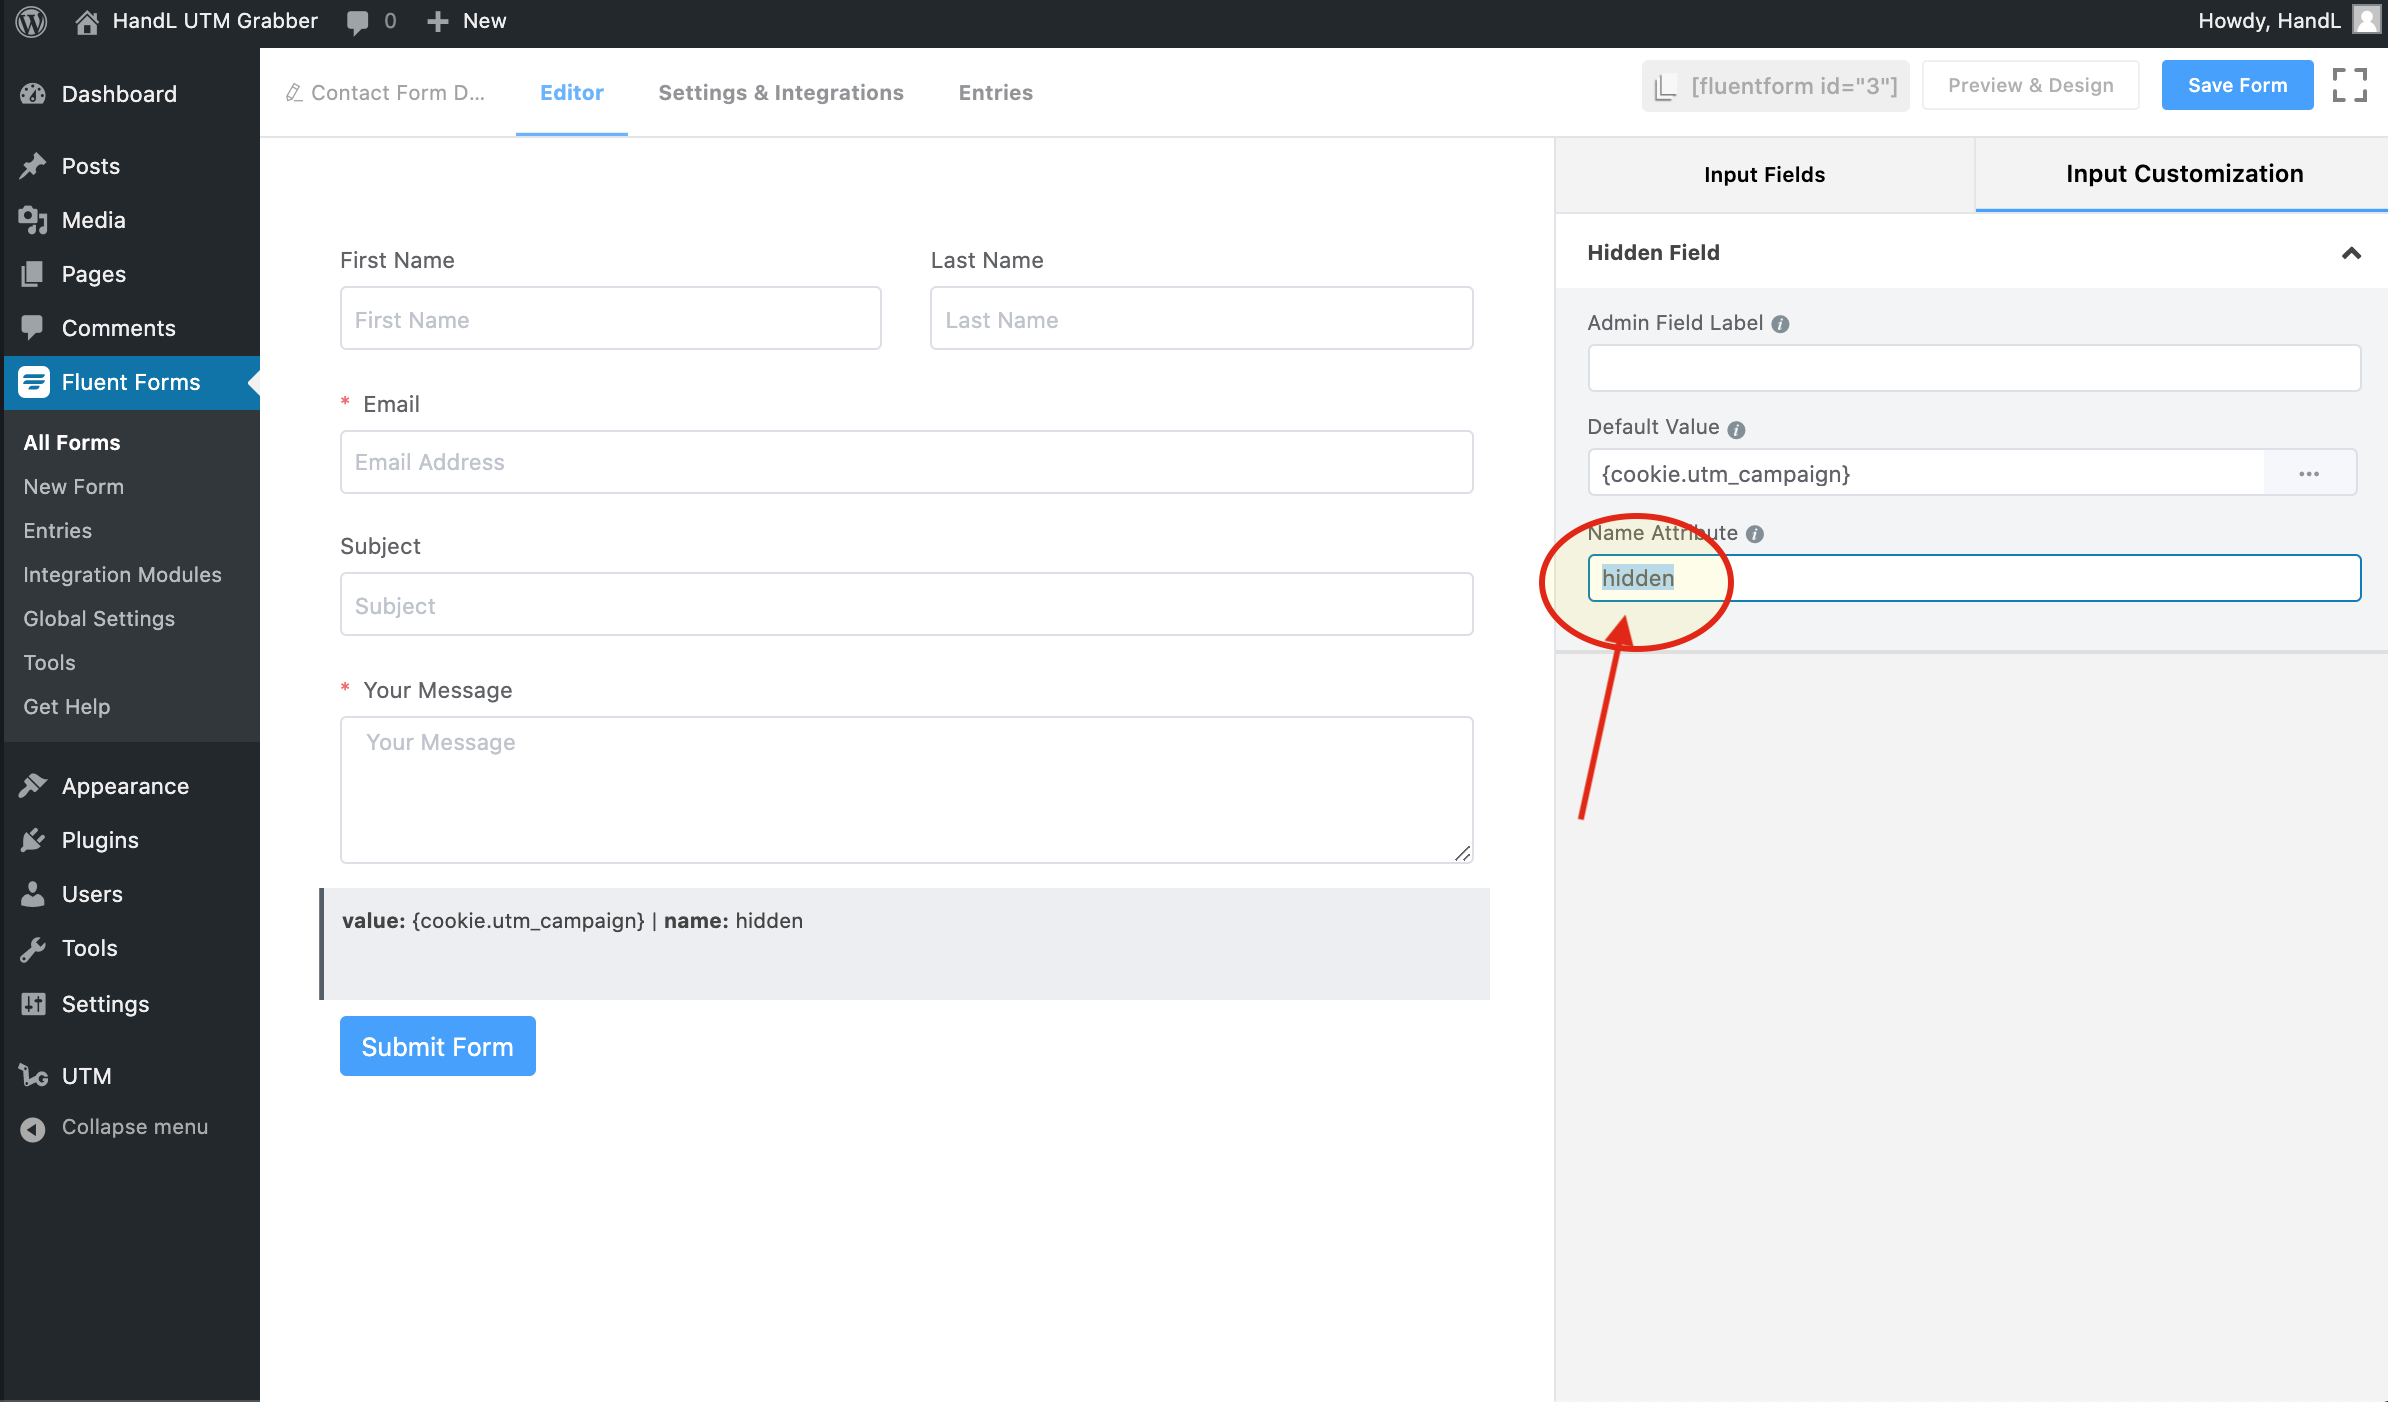Click the user avatar in admin bar
Image resolution: width=2388 pixels, height=1402 pixels.
(x=2366, y=20)
